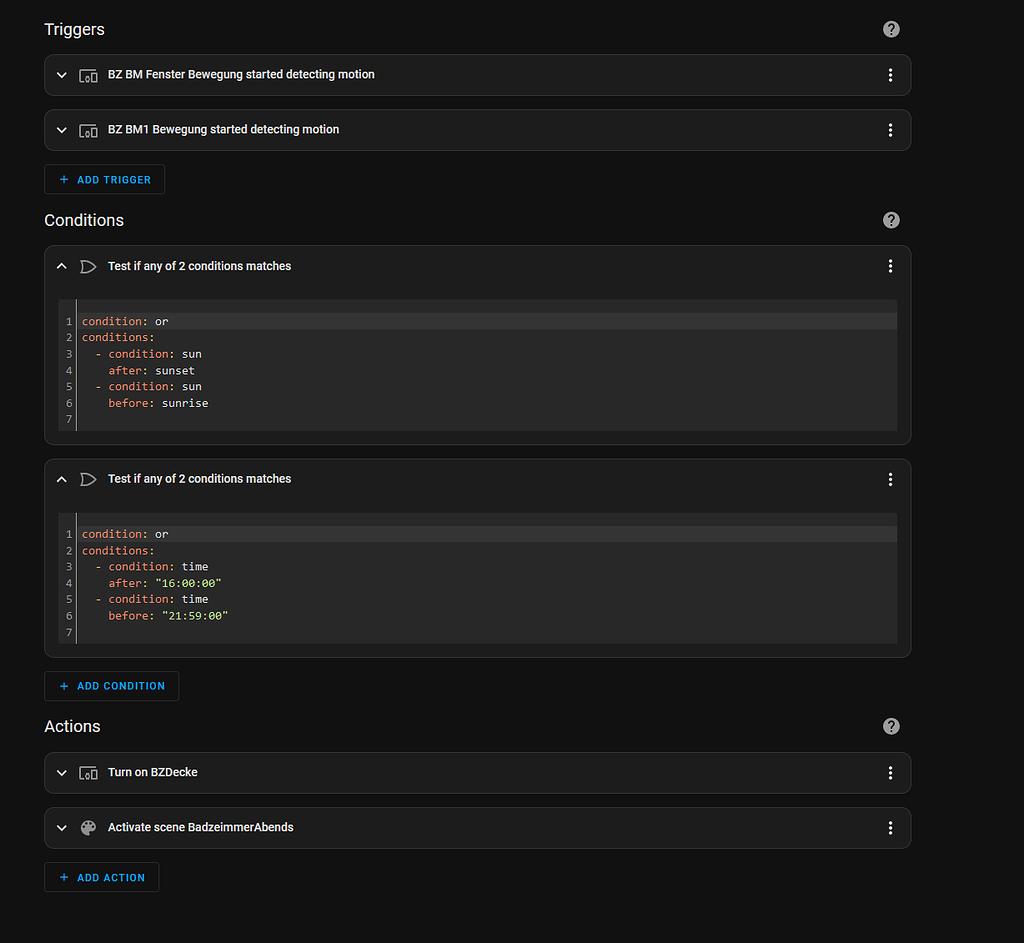Viewport: 1024px width, 943px height.
Task: Expand the Activate scene BadzeimmerAbends action
Action: click(62, 828)
